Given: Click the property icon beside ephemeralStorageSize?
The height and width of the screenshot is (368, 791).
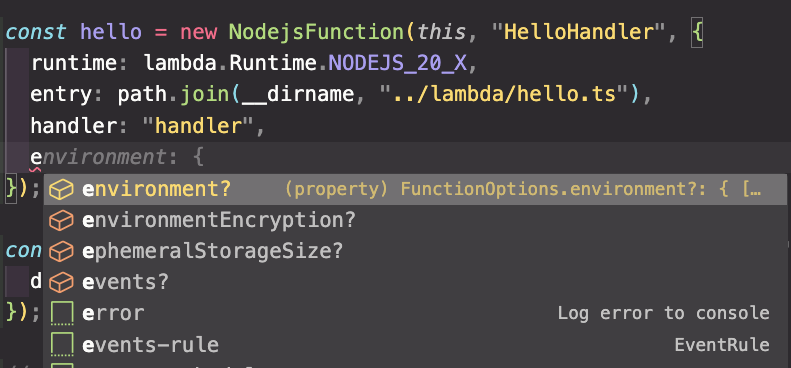Looking at the screenshot, I should [x=62, y=251].
